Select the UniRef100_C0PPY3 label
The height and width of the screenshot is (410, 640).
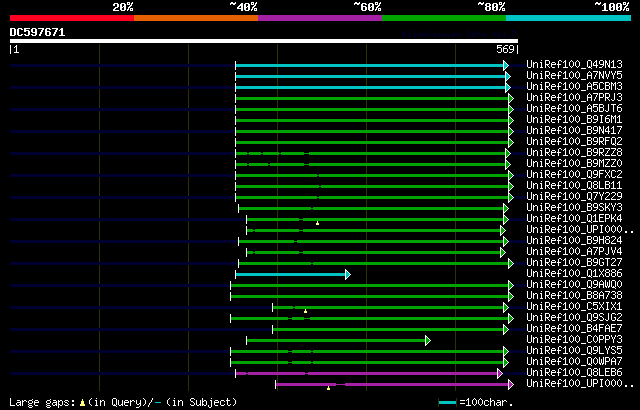pyautogui.click(x=574, y=340)
